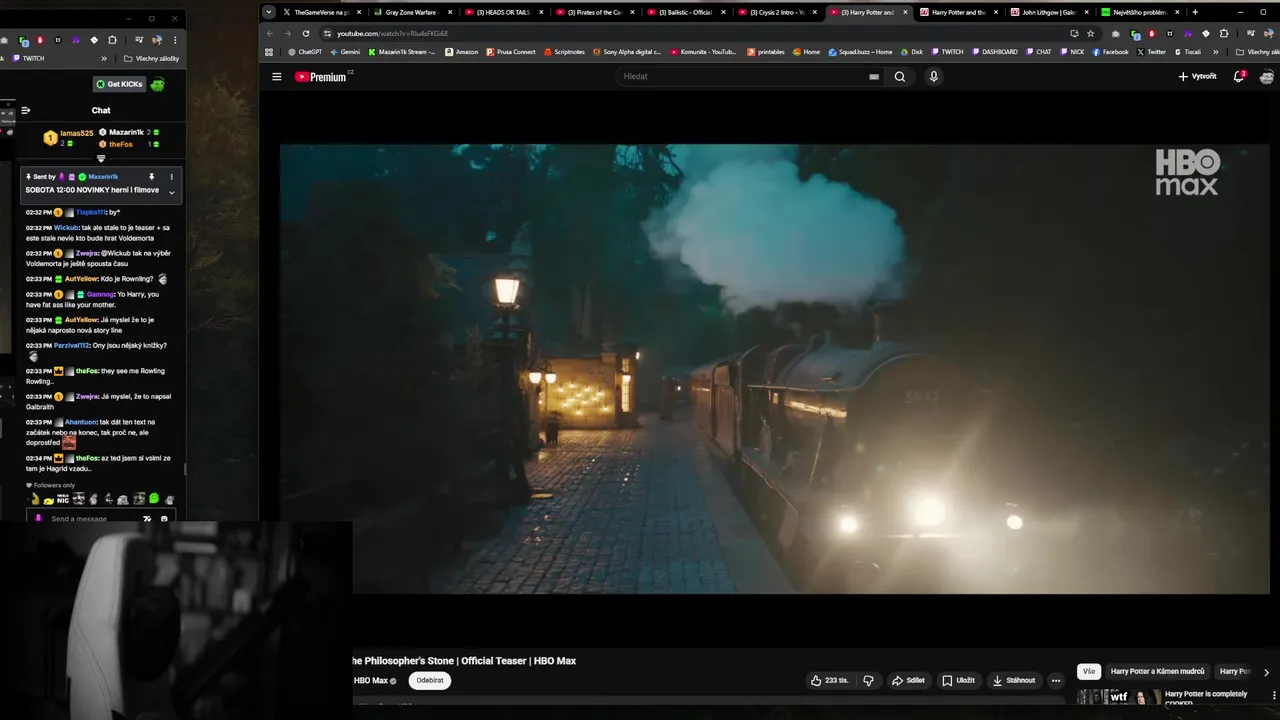
Task: Reload the YouTube page
Action: pos(306,33)
